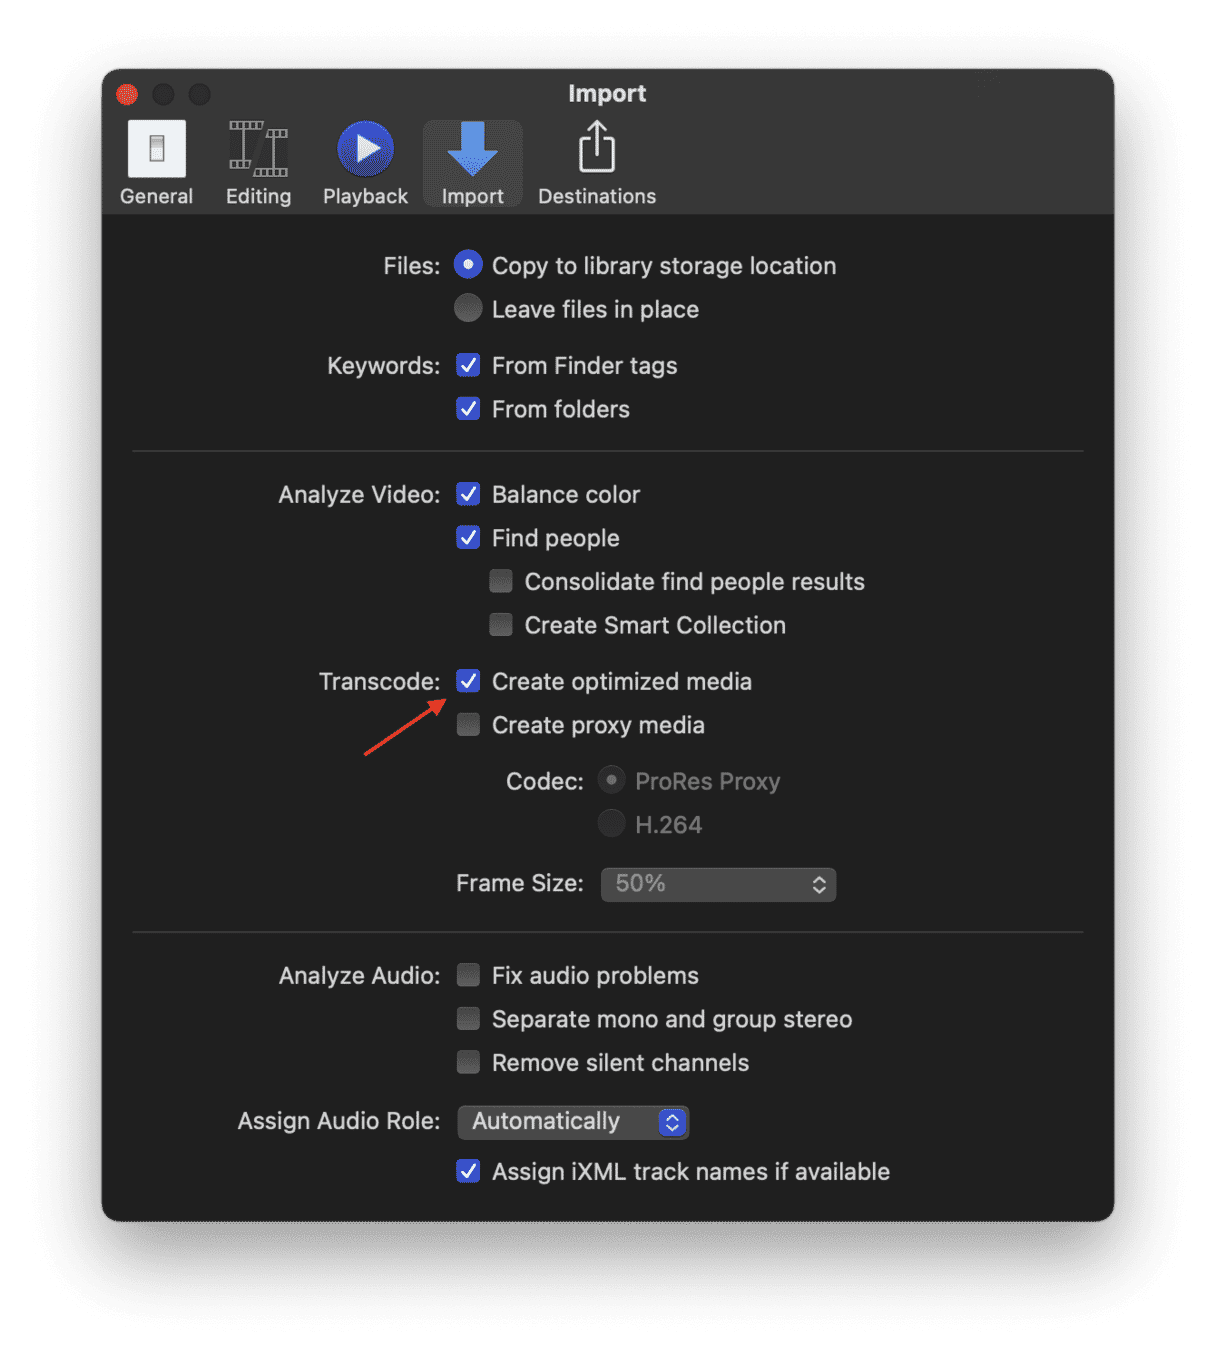Enable Consolidate find people results
The height and width of the screenshot is (1356, 1216).
(501, 581)
